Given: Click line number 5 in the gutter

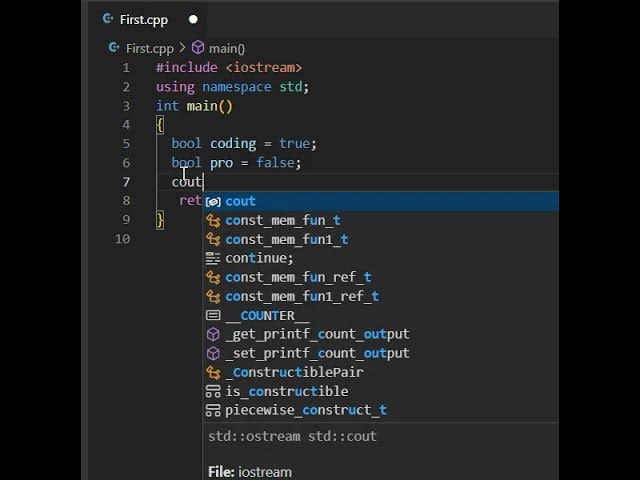Looking at the screenshot, I should pos(126,144).
